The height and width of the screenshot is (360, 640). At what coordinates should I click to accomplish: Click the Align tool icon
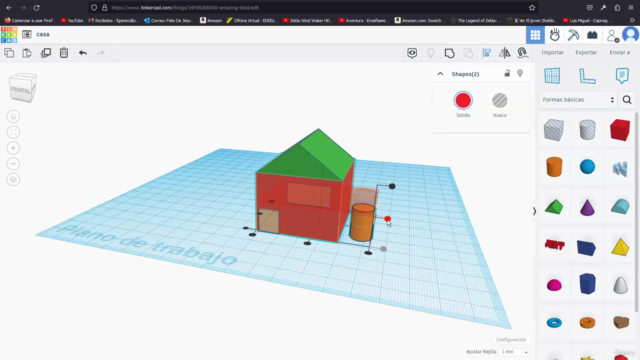[x=487, y=53]
